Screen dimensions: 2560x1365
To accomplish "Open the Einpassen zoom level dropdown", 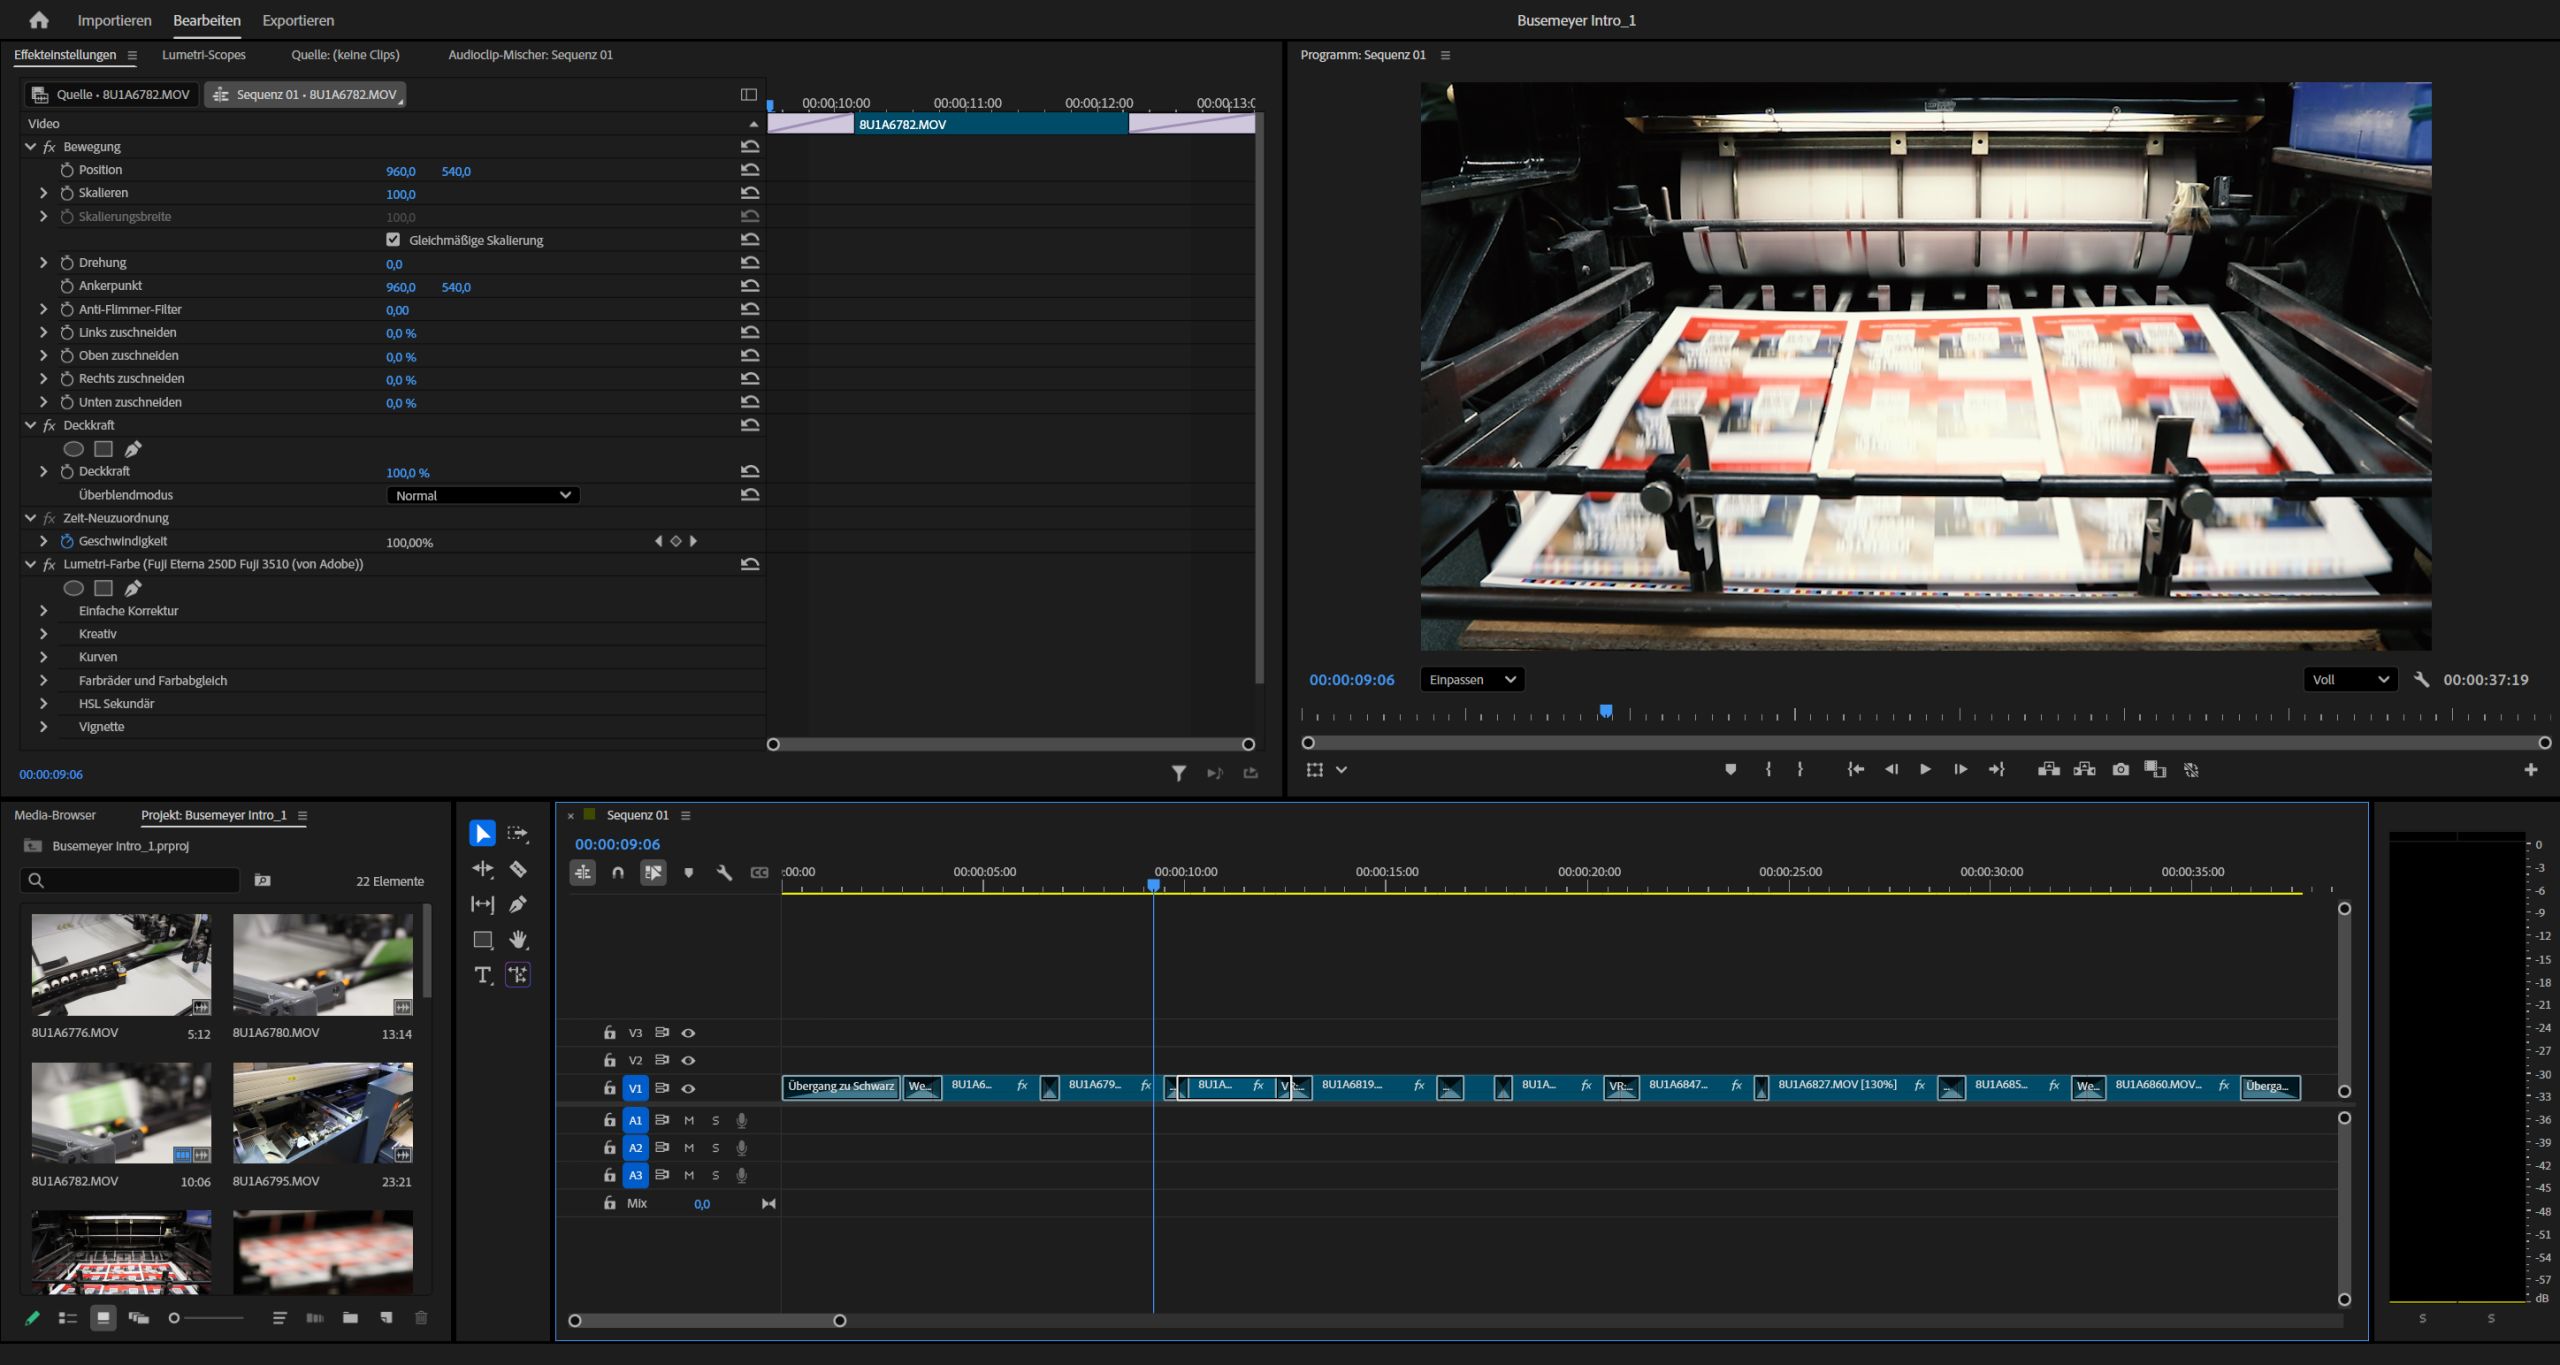I will pyautogui.click(x=1472, y=680).
